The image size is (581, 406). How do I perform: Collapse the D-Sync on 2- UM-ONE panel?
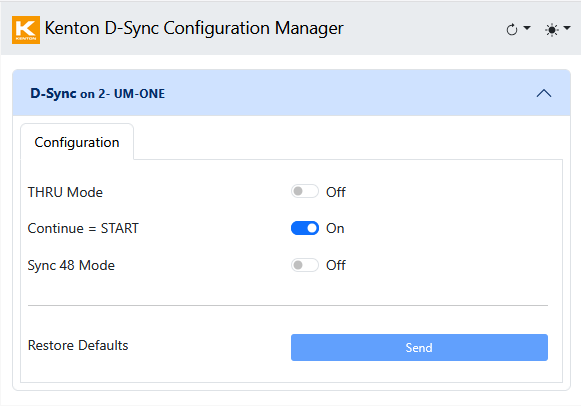coord(544,93)
